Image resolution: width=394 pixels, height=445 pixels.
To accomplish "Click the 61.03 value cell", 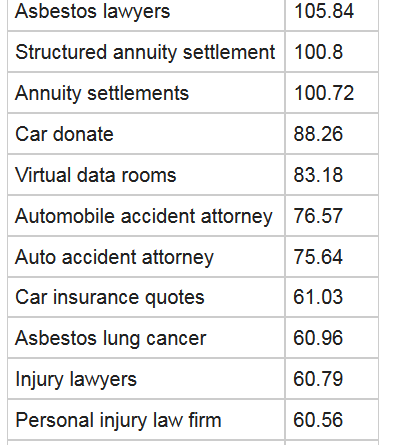I will 332,297.
